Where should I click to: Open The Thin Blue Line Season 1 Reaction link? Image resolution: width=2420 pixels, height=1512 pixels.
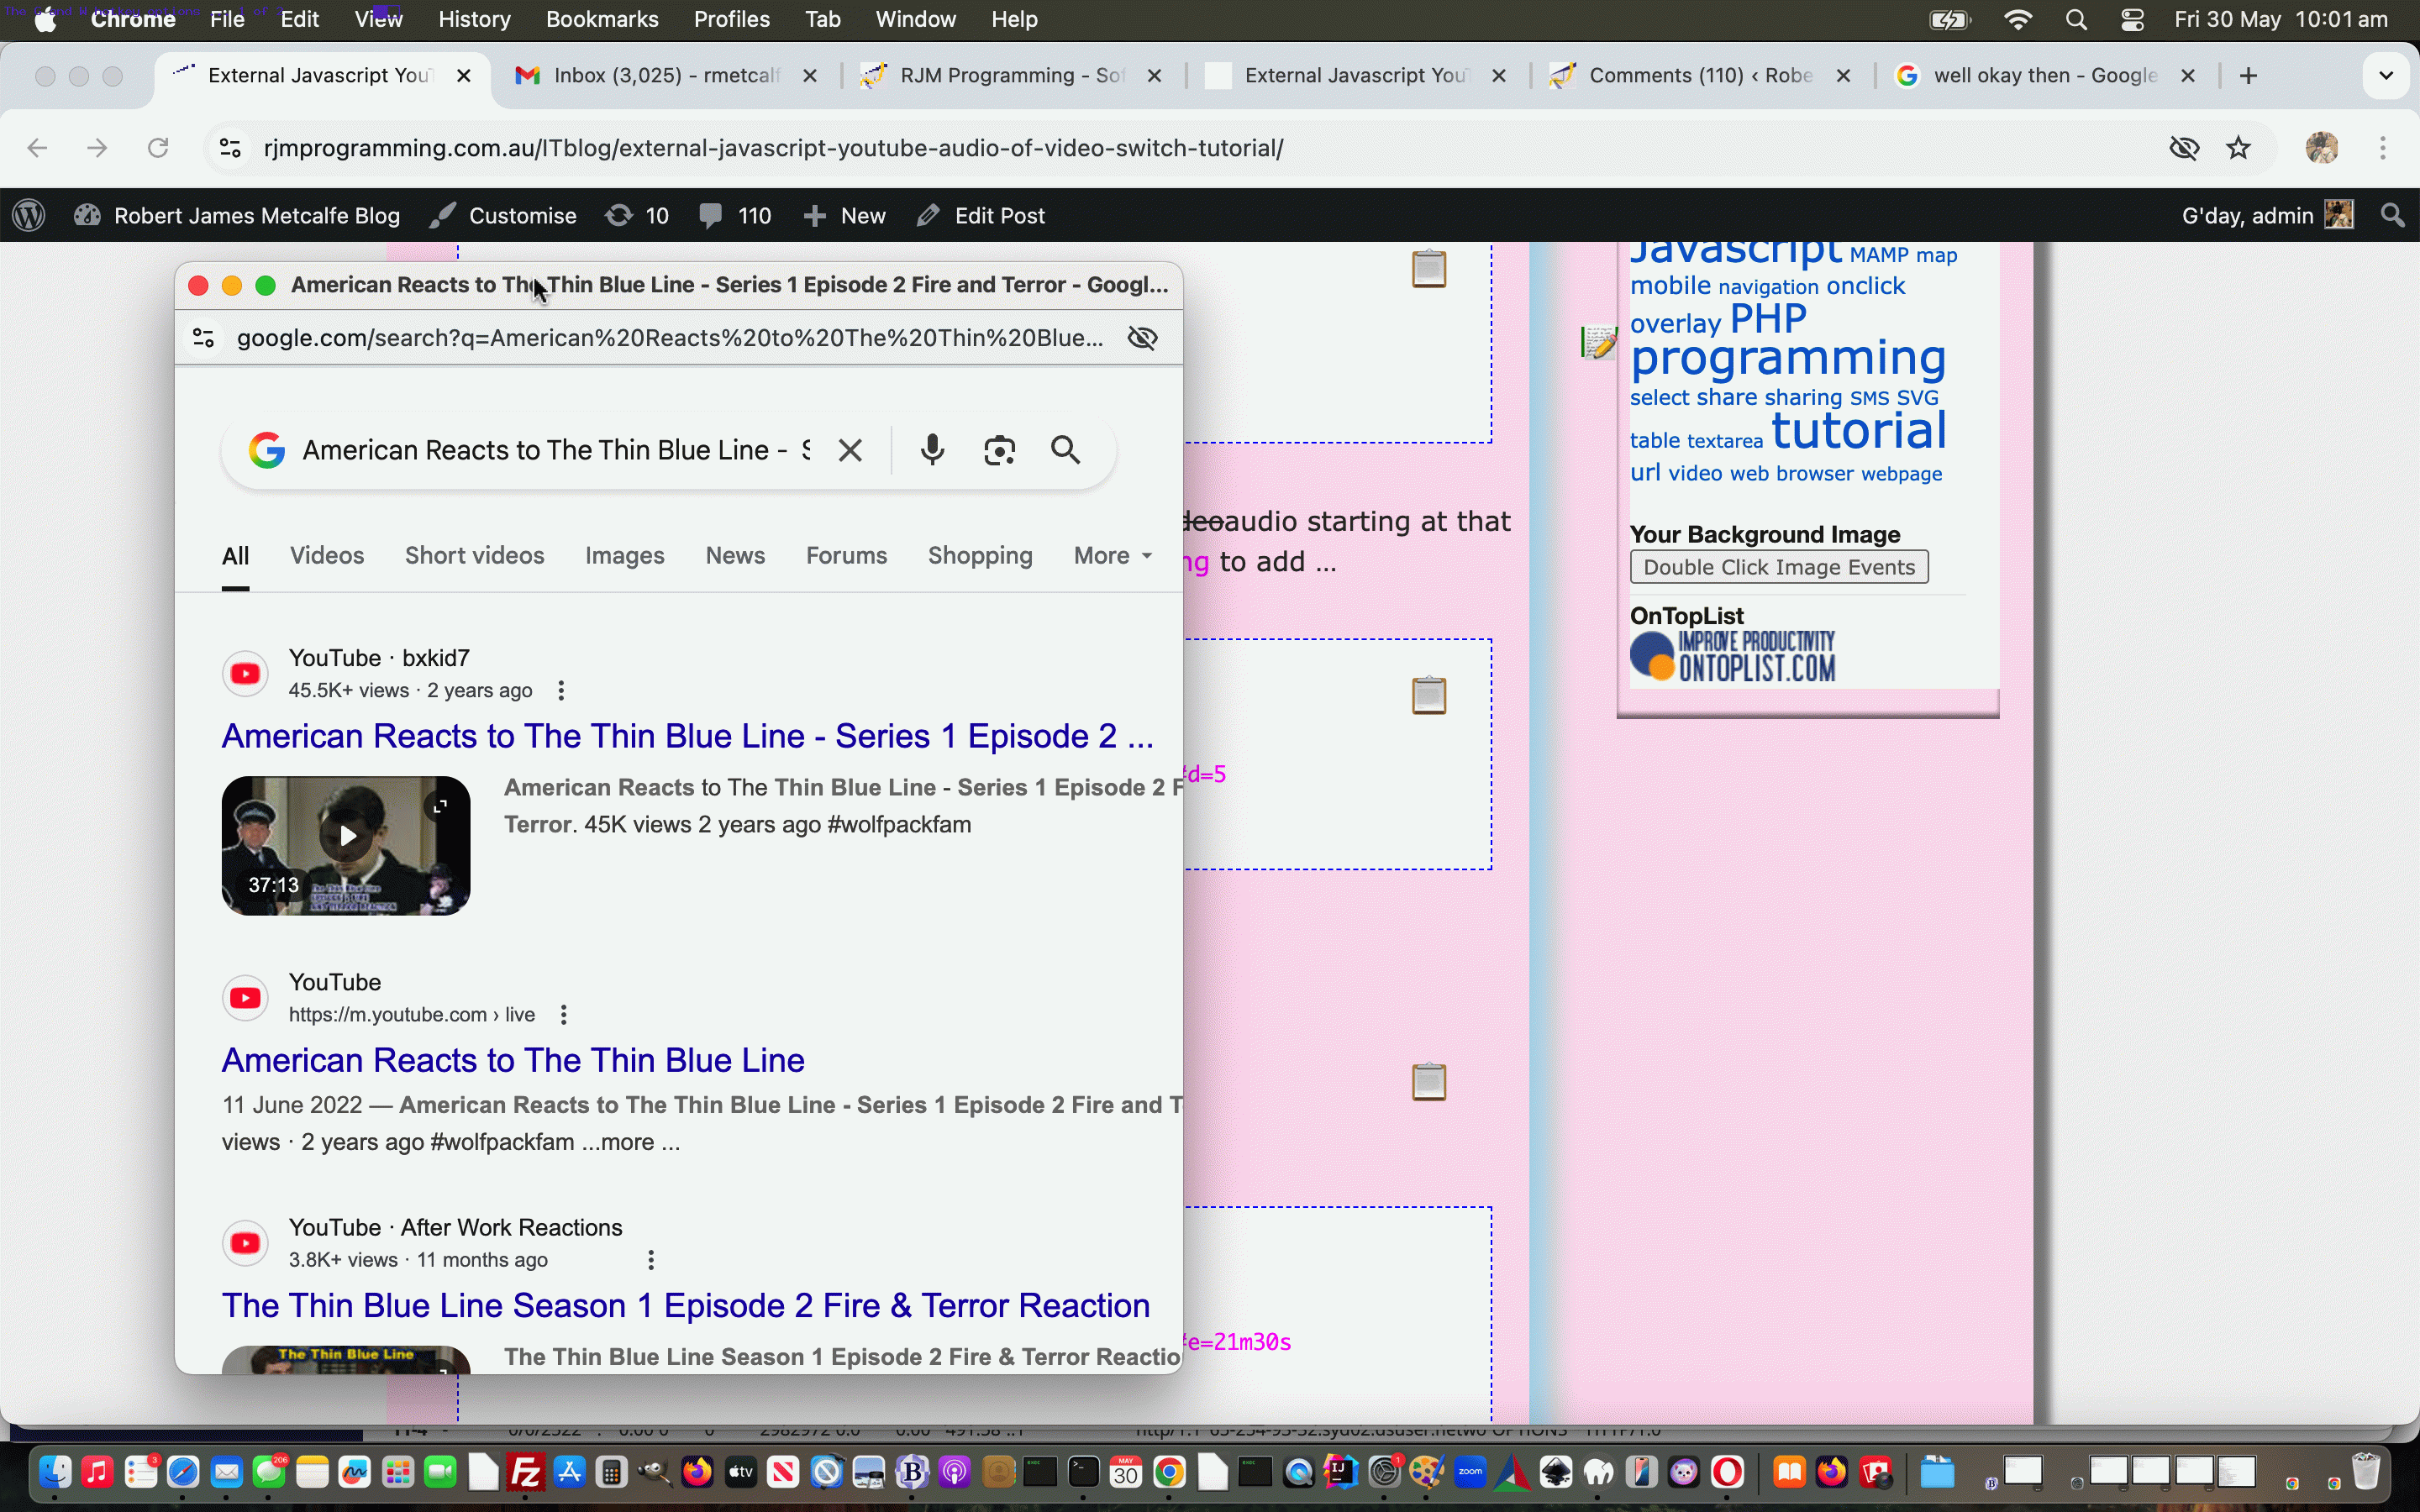(x=685, y=1305)
